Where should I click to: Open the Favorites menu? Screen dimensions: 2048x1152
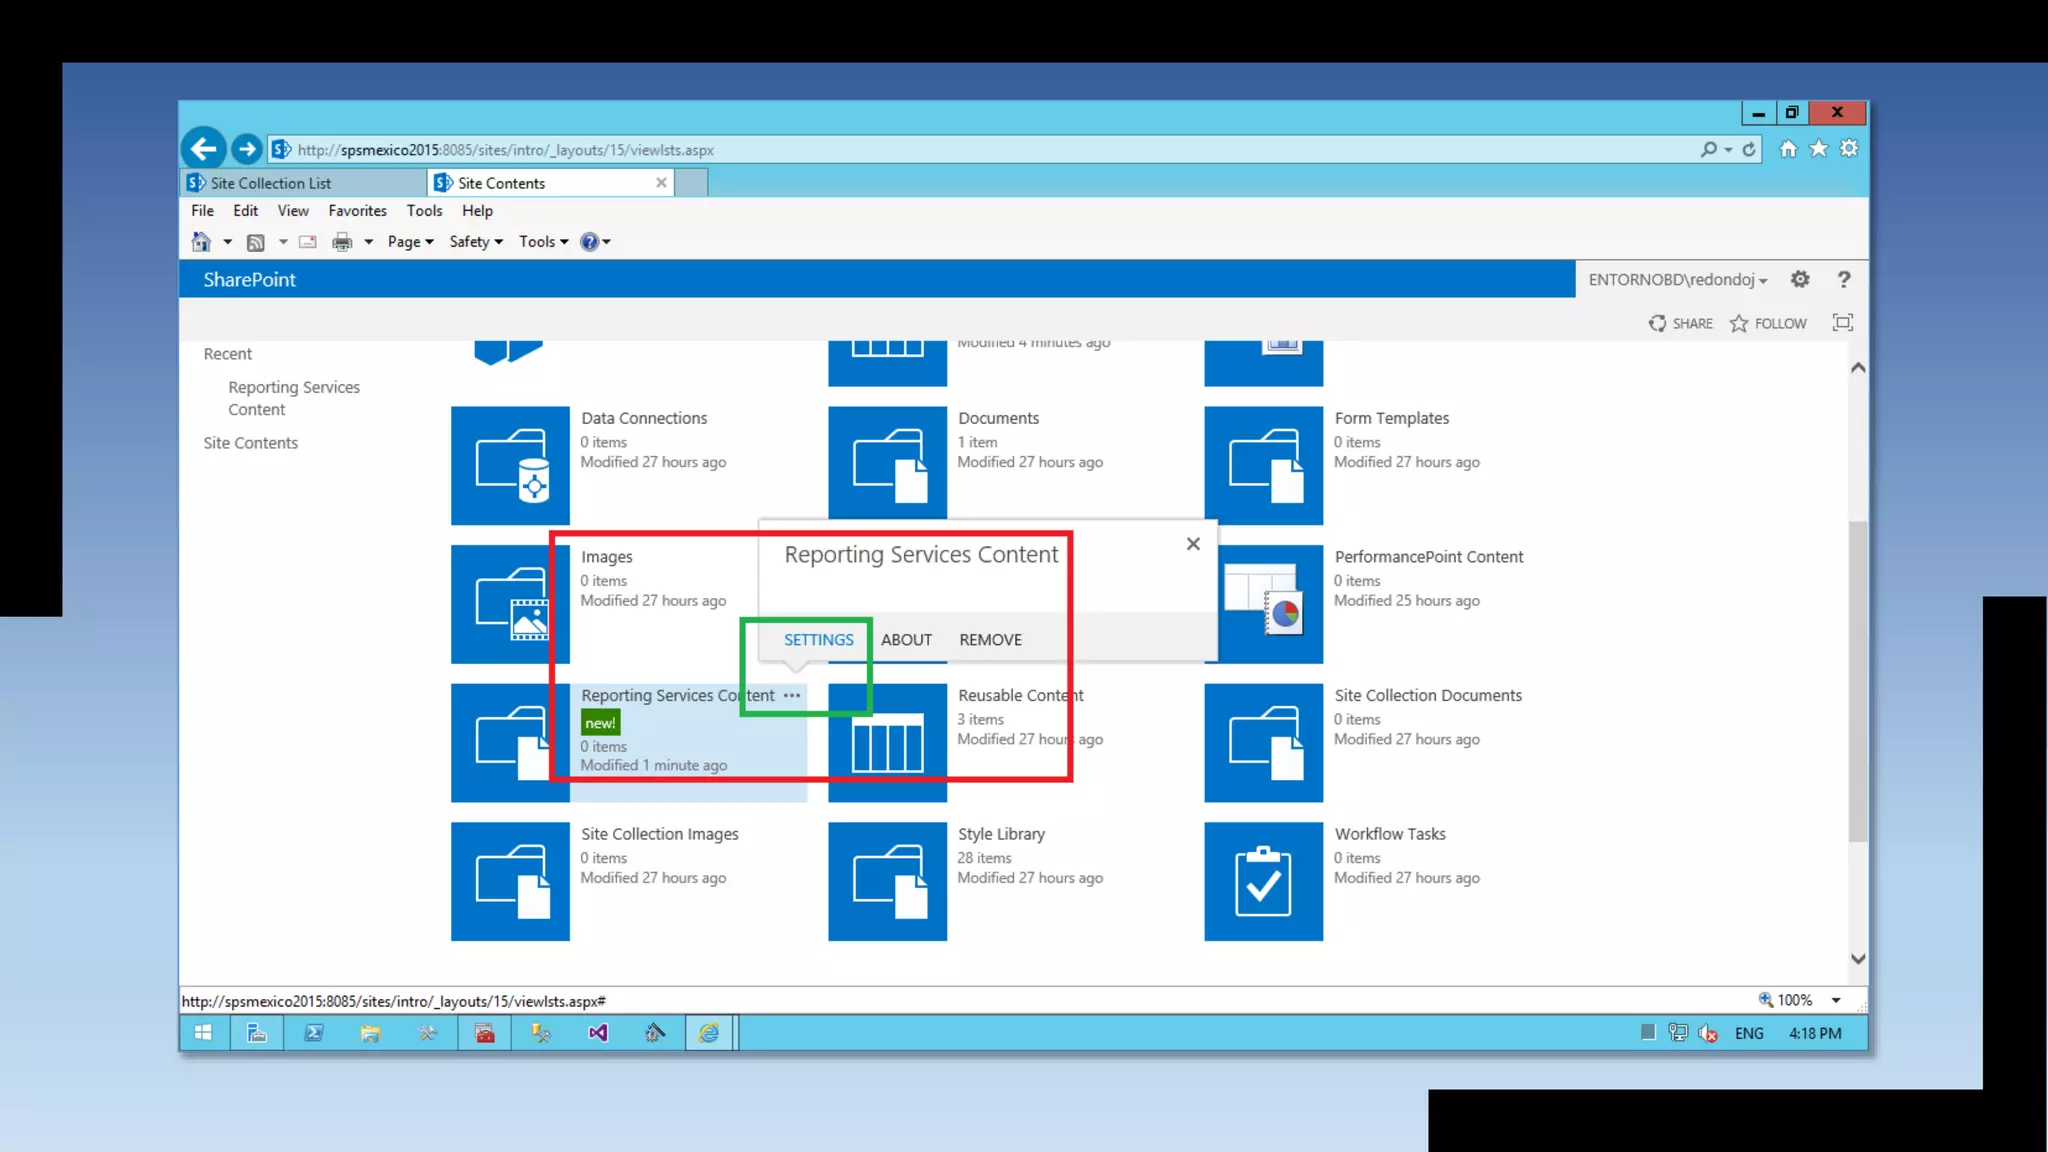click(357, 211)
